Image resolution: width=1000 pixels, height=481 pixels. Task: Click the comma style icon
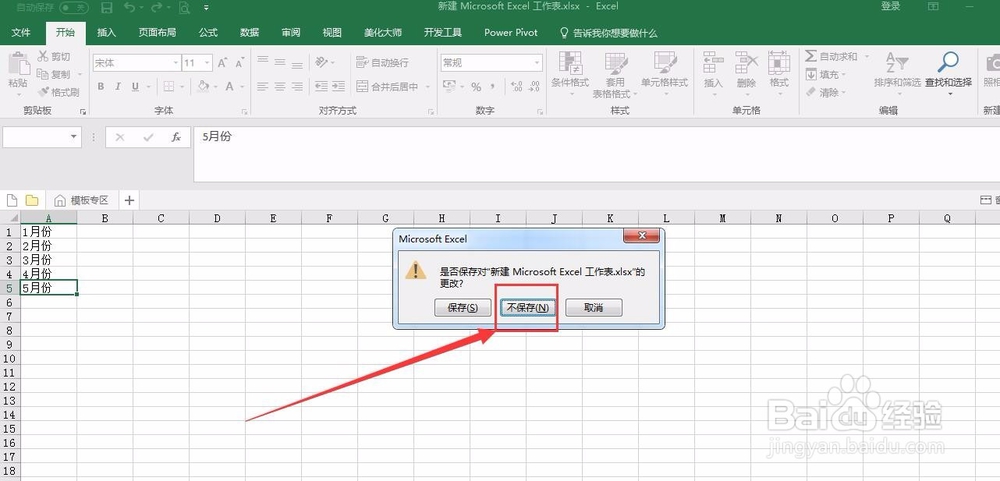493,86
